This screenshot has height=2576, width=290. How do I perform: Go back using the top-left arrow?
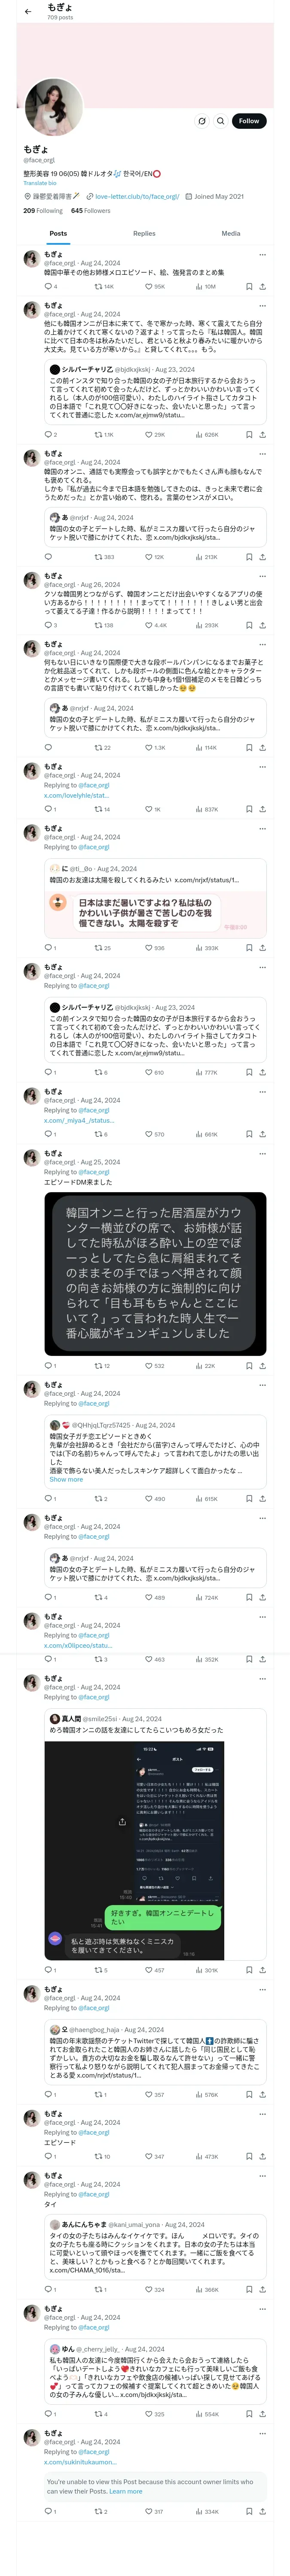click(28, 11)
